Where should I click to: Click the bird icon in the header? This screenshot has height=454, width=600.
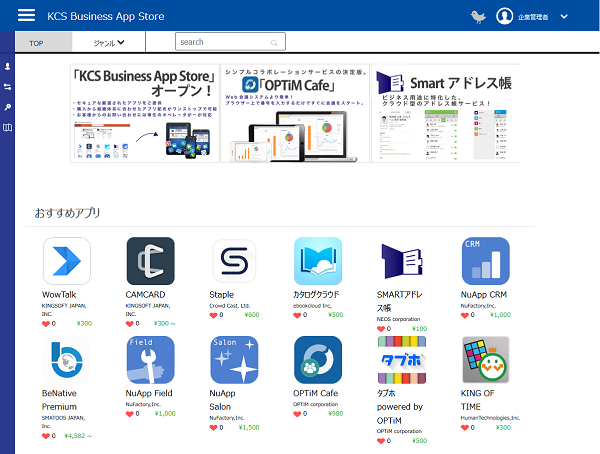(x=478, y=16)
